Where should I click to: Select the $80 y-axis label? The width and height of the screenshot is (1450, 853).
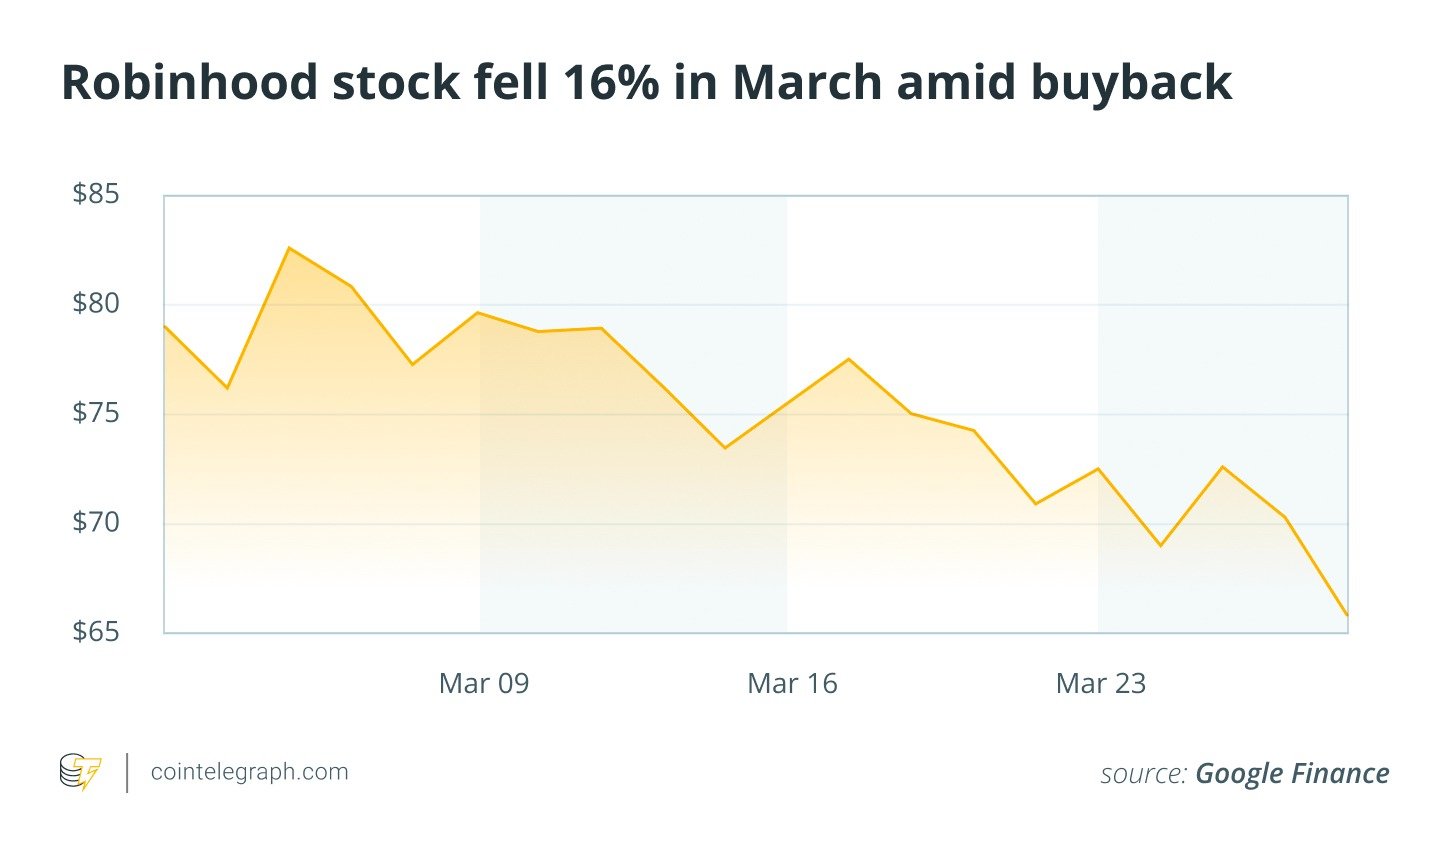[x=96, y=303]
